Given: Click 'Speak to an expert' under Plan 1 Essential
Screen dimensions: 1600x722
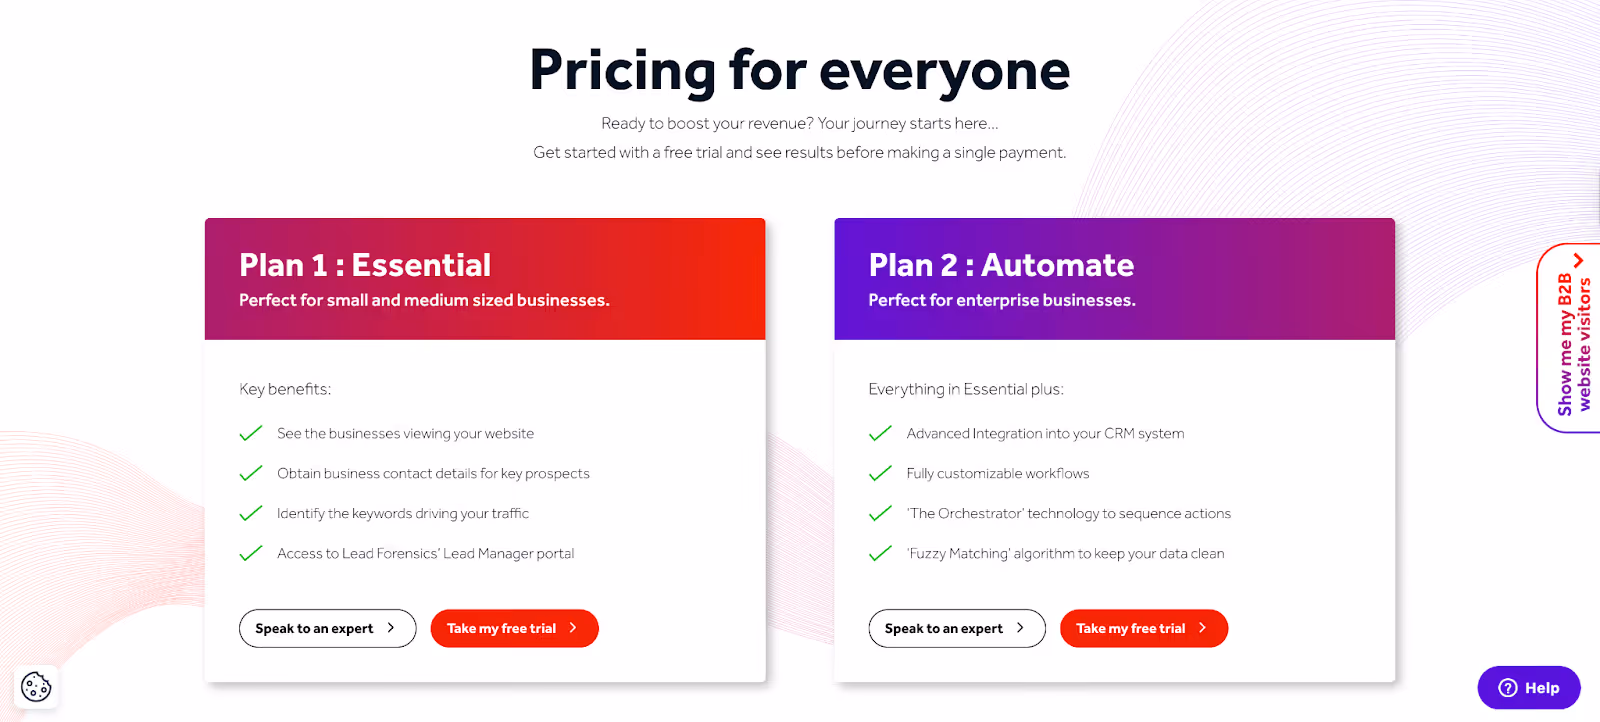Looking at the screenshot, I should (327, 628).
